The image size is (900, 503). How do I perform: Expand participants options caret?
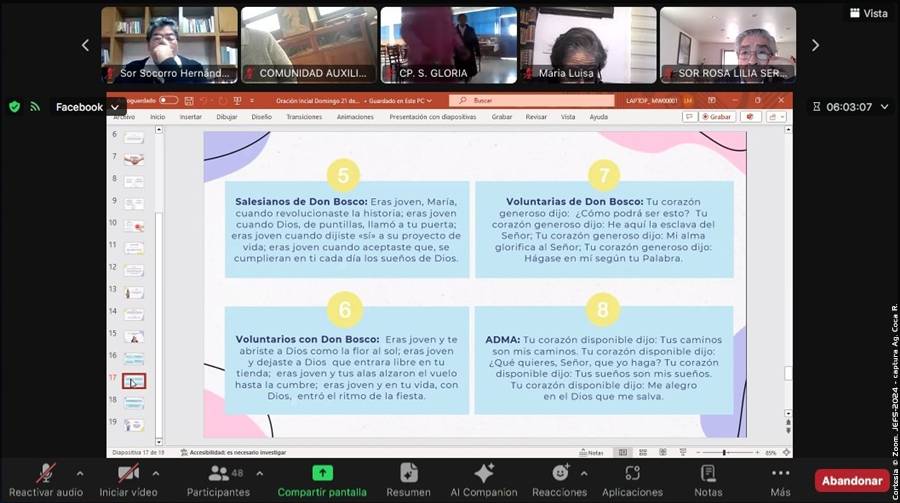coord(259,474)
